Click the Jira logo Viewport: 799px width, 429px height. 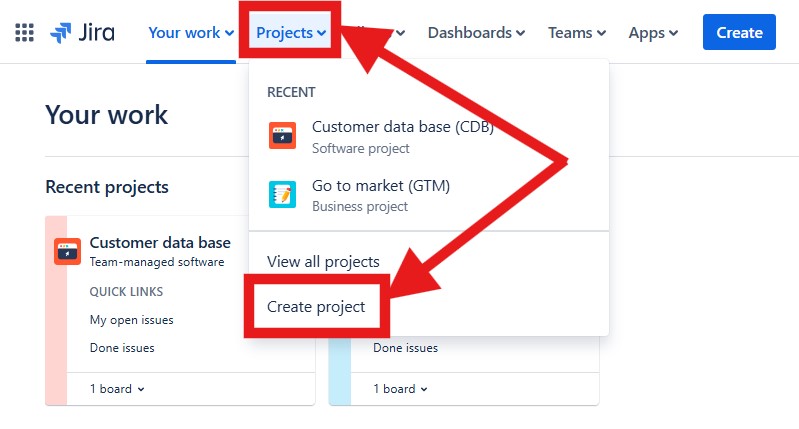click(x=82, y=32)
